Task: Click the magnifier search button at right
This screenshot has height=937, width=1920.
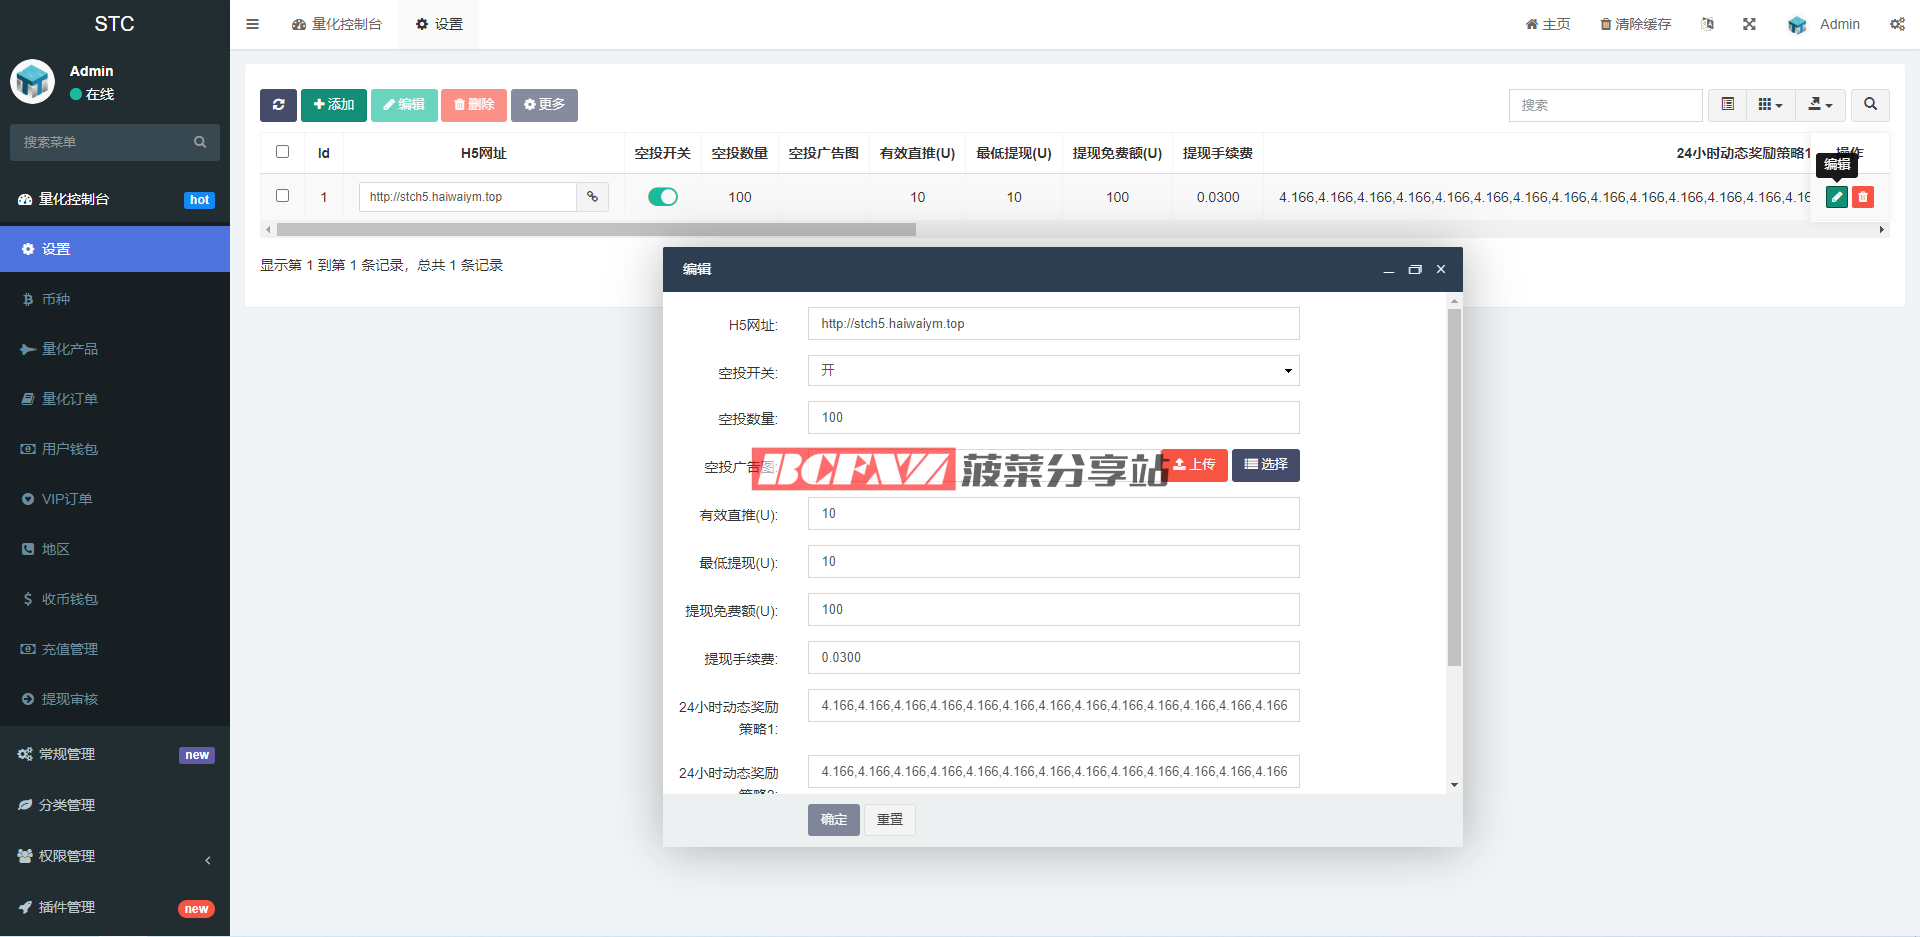Action: (1870, 105)
